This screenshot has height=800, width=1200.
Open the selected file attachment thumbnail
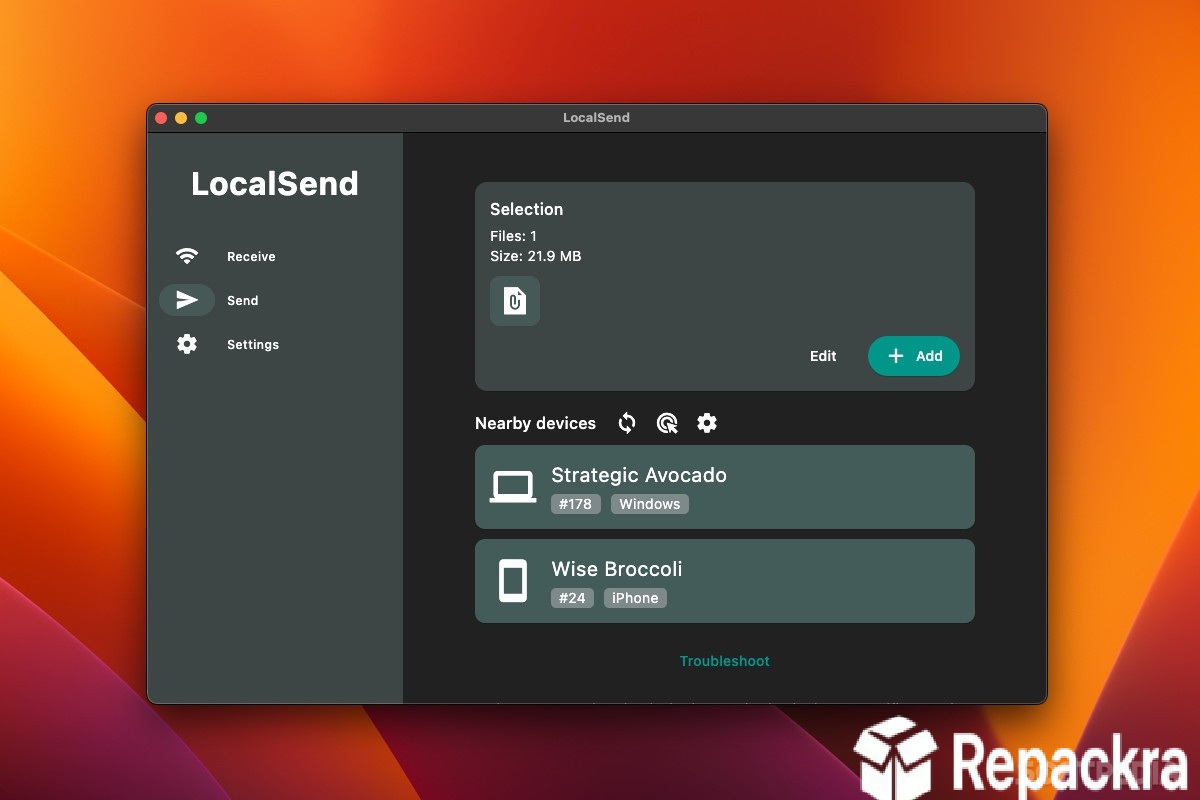pyautogui.click(x=515, y=301)
